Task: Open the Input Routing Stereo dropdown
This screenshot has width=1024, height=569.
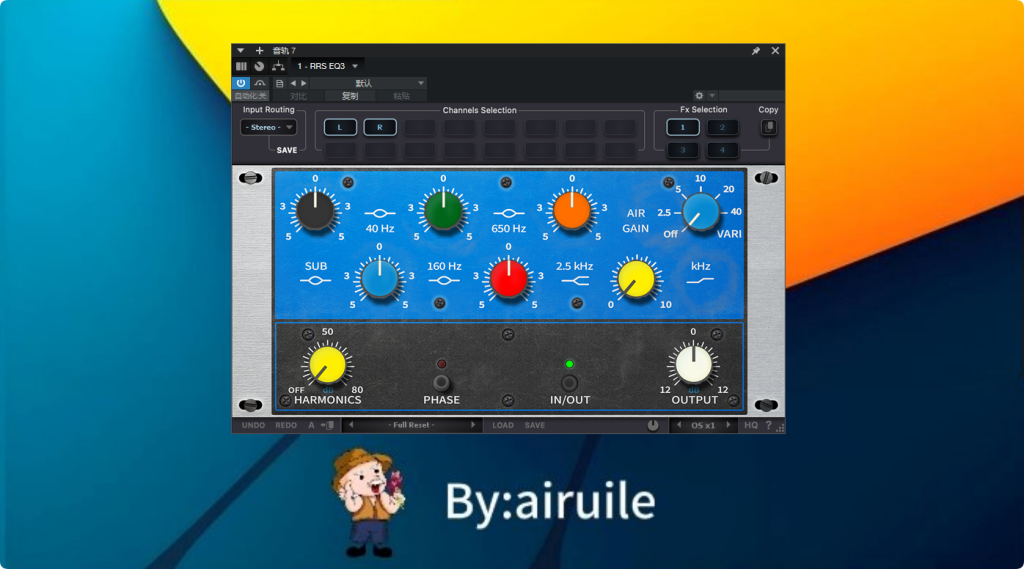Action: pyautogui.click(x=268, y=127)
